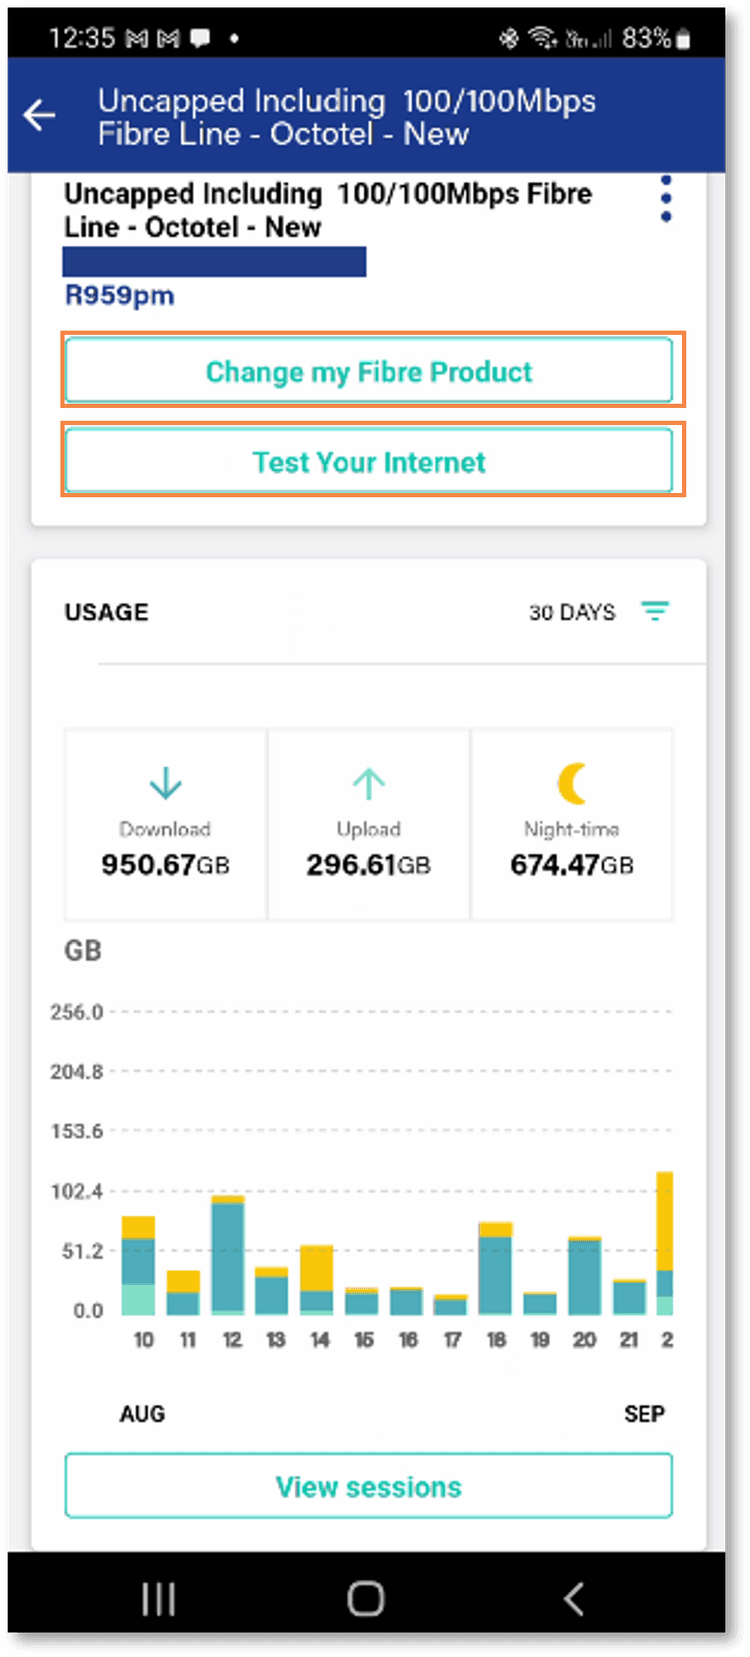The image size is (750, 1657).
Task: Open View sessions
Action: coord(368,1486)
